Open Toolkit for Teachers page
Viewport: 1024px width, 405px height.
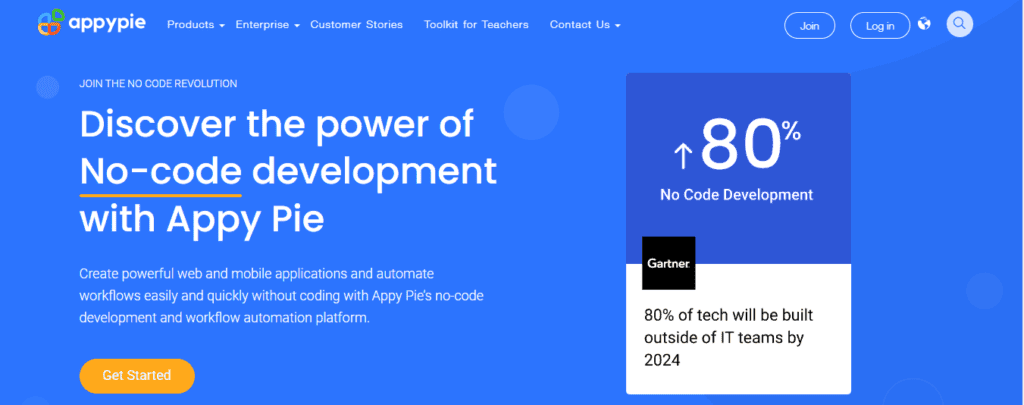(x=476, y=24)
